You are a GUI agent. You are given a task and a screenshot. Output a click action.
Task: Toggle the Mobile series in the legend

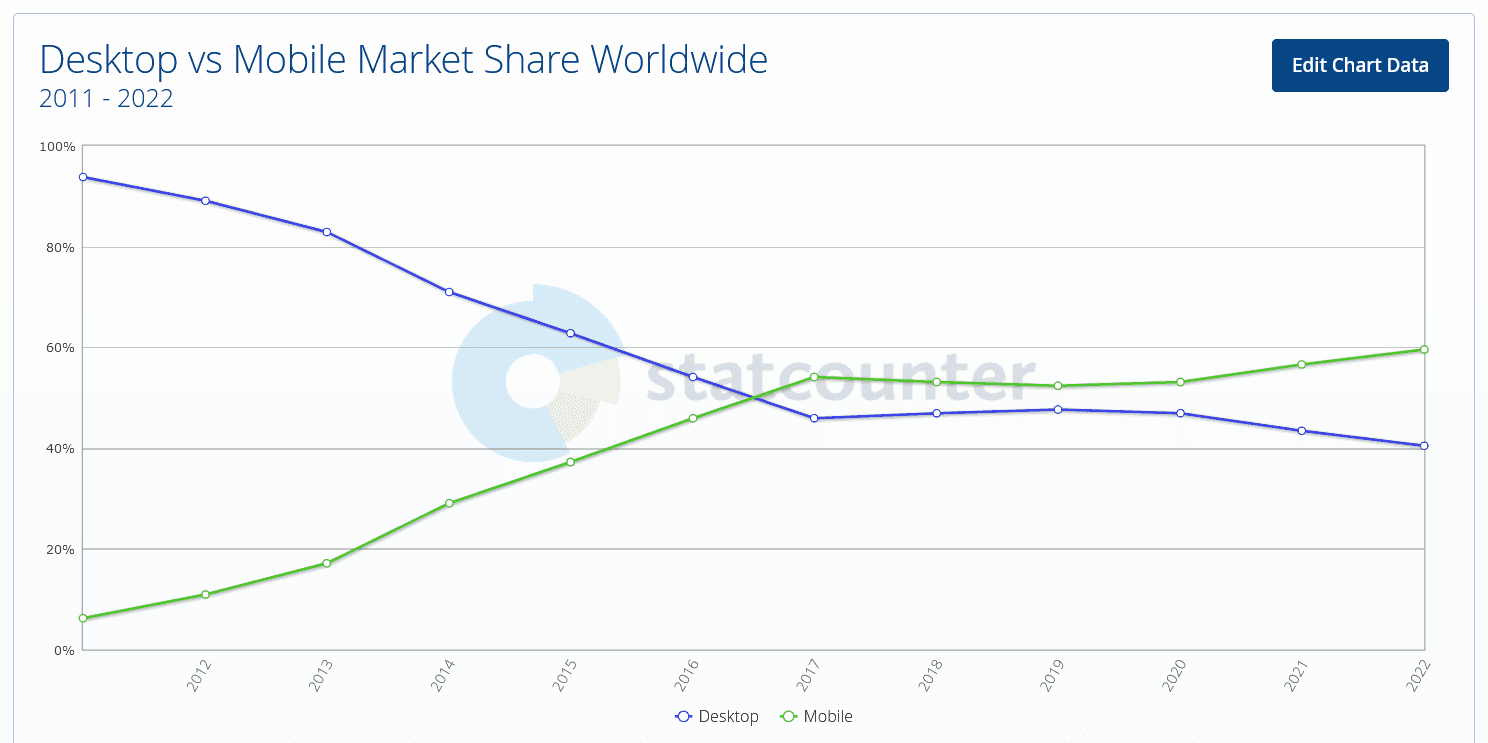[x=816, y=717]
